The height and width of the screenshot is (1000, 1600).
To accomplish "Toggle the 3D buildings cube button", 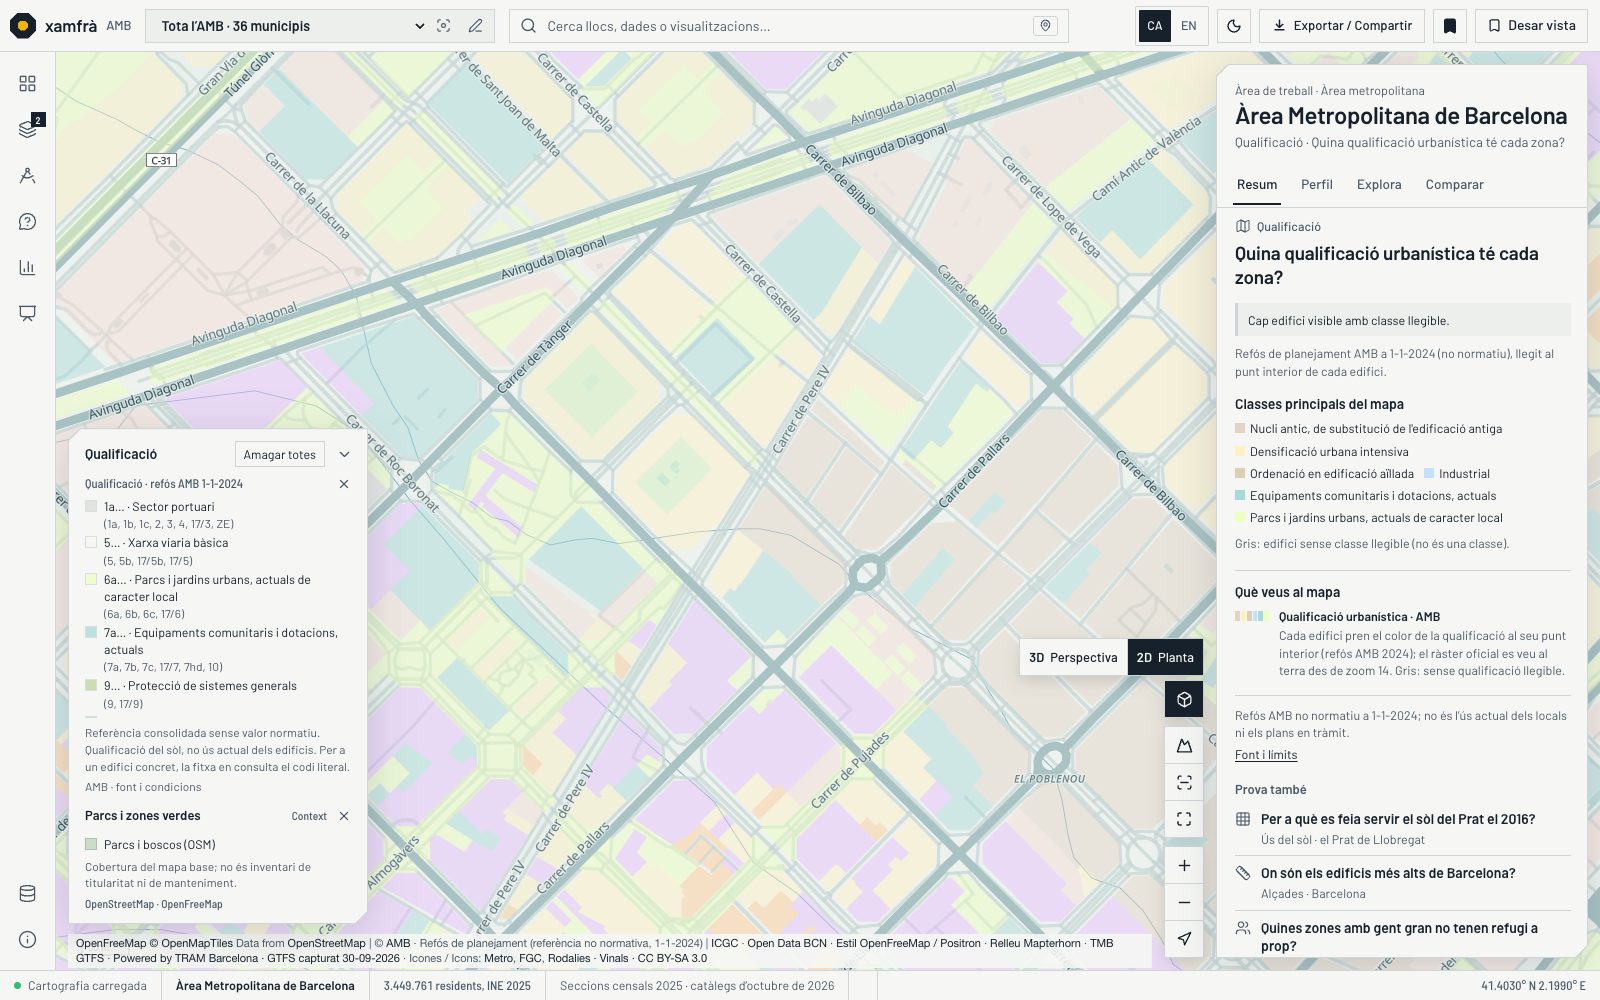I will click(1184, 699).
